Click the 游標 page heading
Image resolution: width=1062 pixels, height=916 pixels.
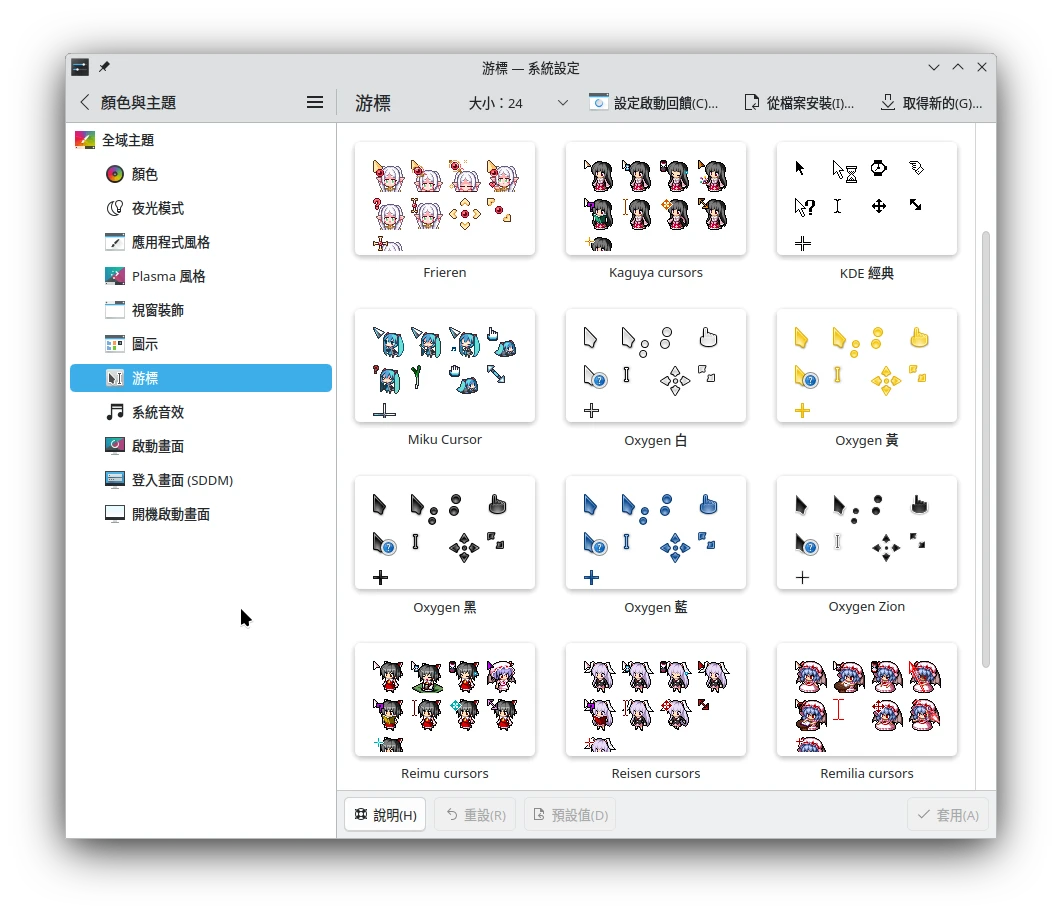coord(373,103)
